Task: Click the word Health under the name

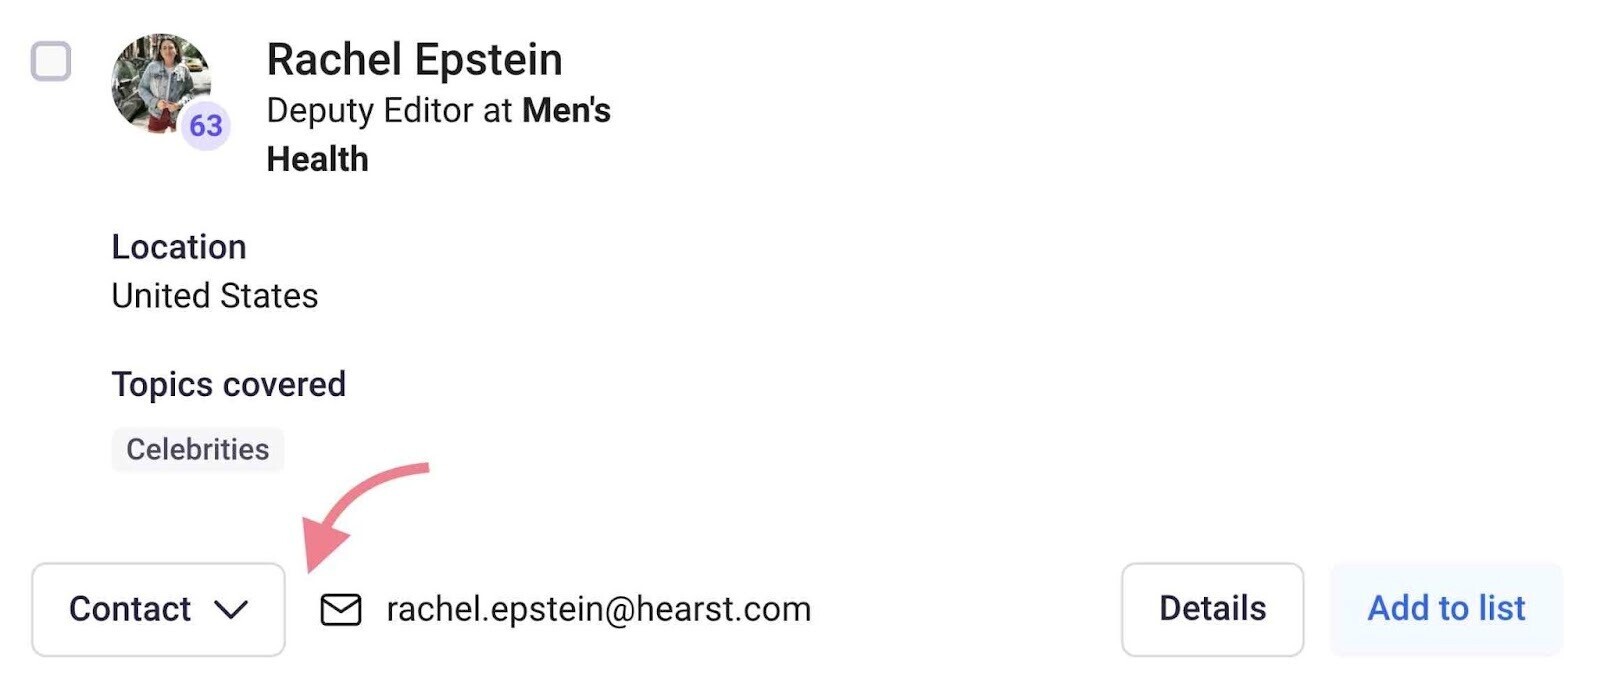Action: pyautogui.click(x=317, y=159)
